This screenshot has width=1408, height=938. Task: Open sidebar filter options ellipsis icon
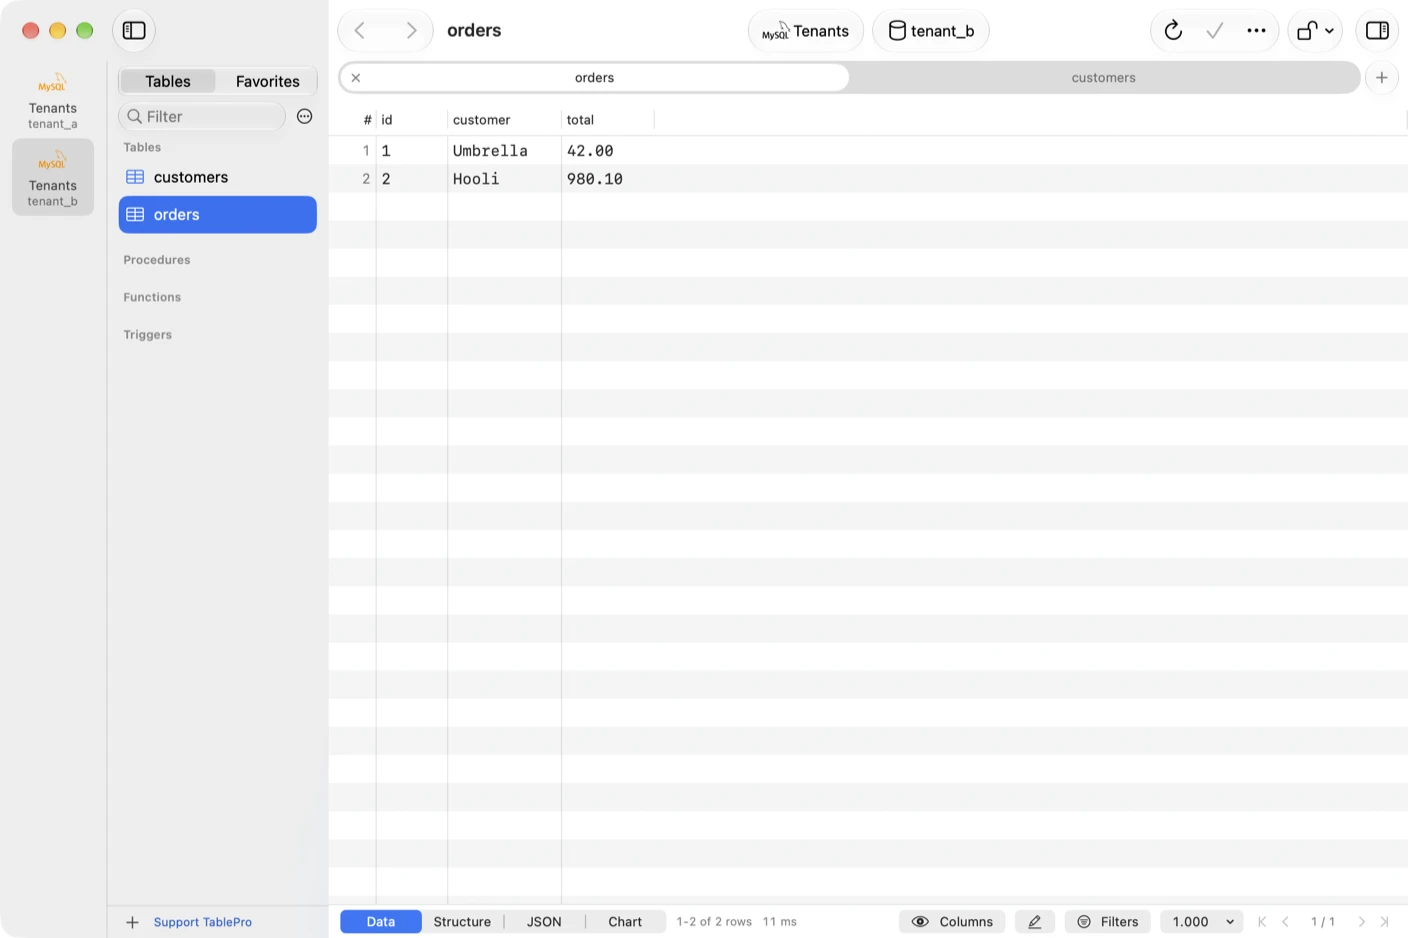(x=305, y=116)
